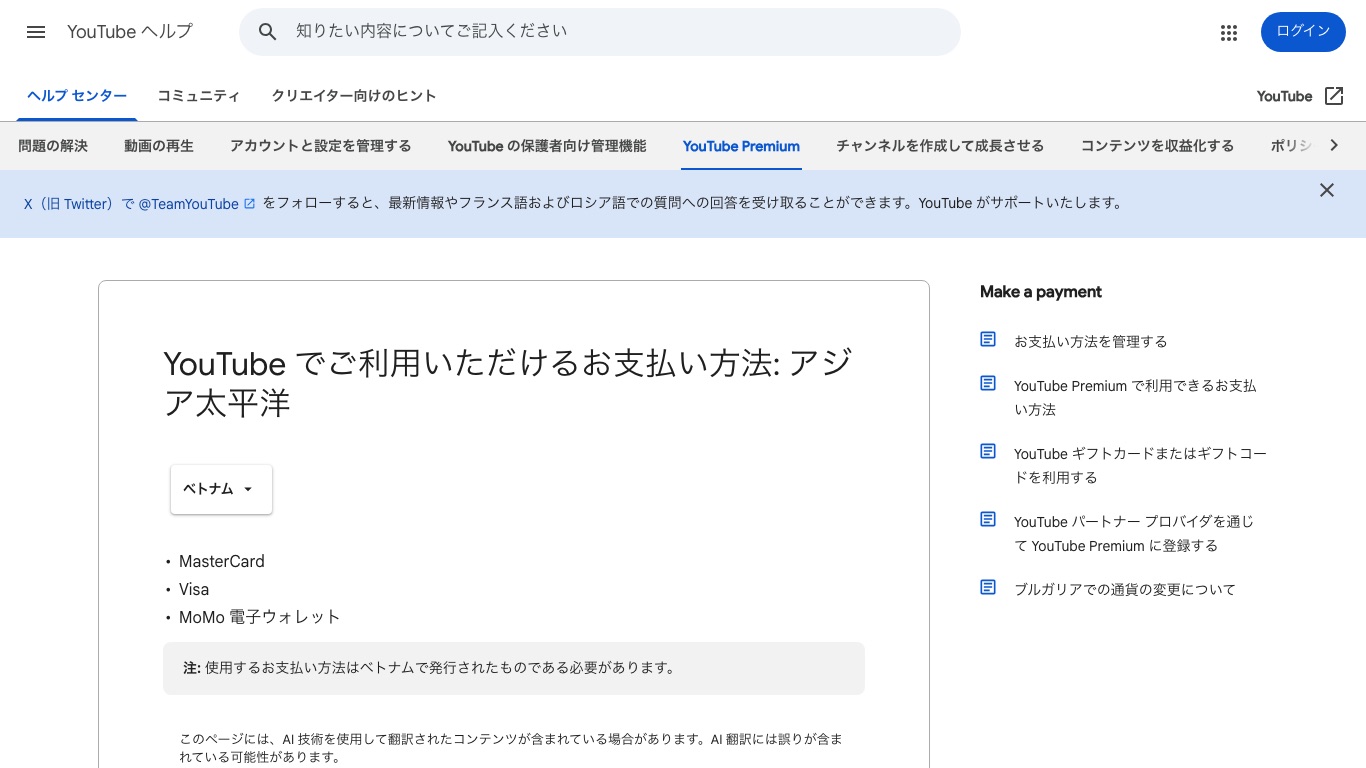Viewport: 1366px width, 768px height.
Task: Click the article title YouTube でご利用いただけるお支払い方法
Action: click(x=507, y=382)
